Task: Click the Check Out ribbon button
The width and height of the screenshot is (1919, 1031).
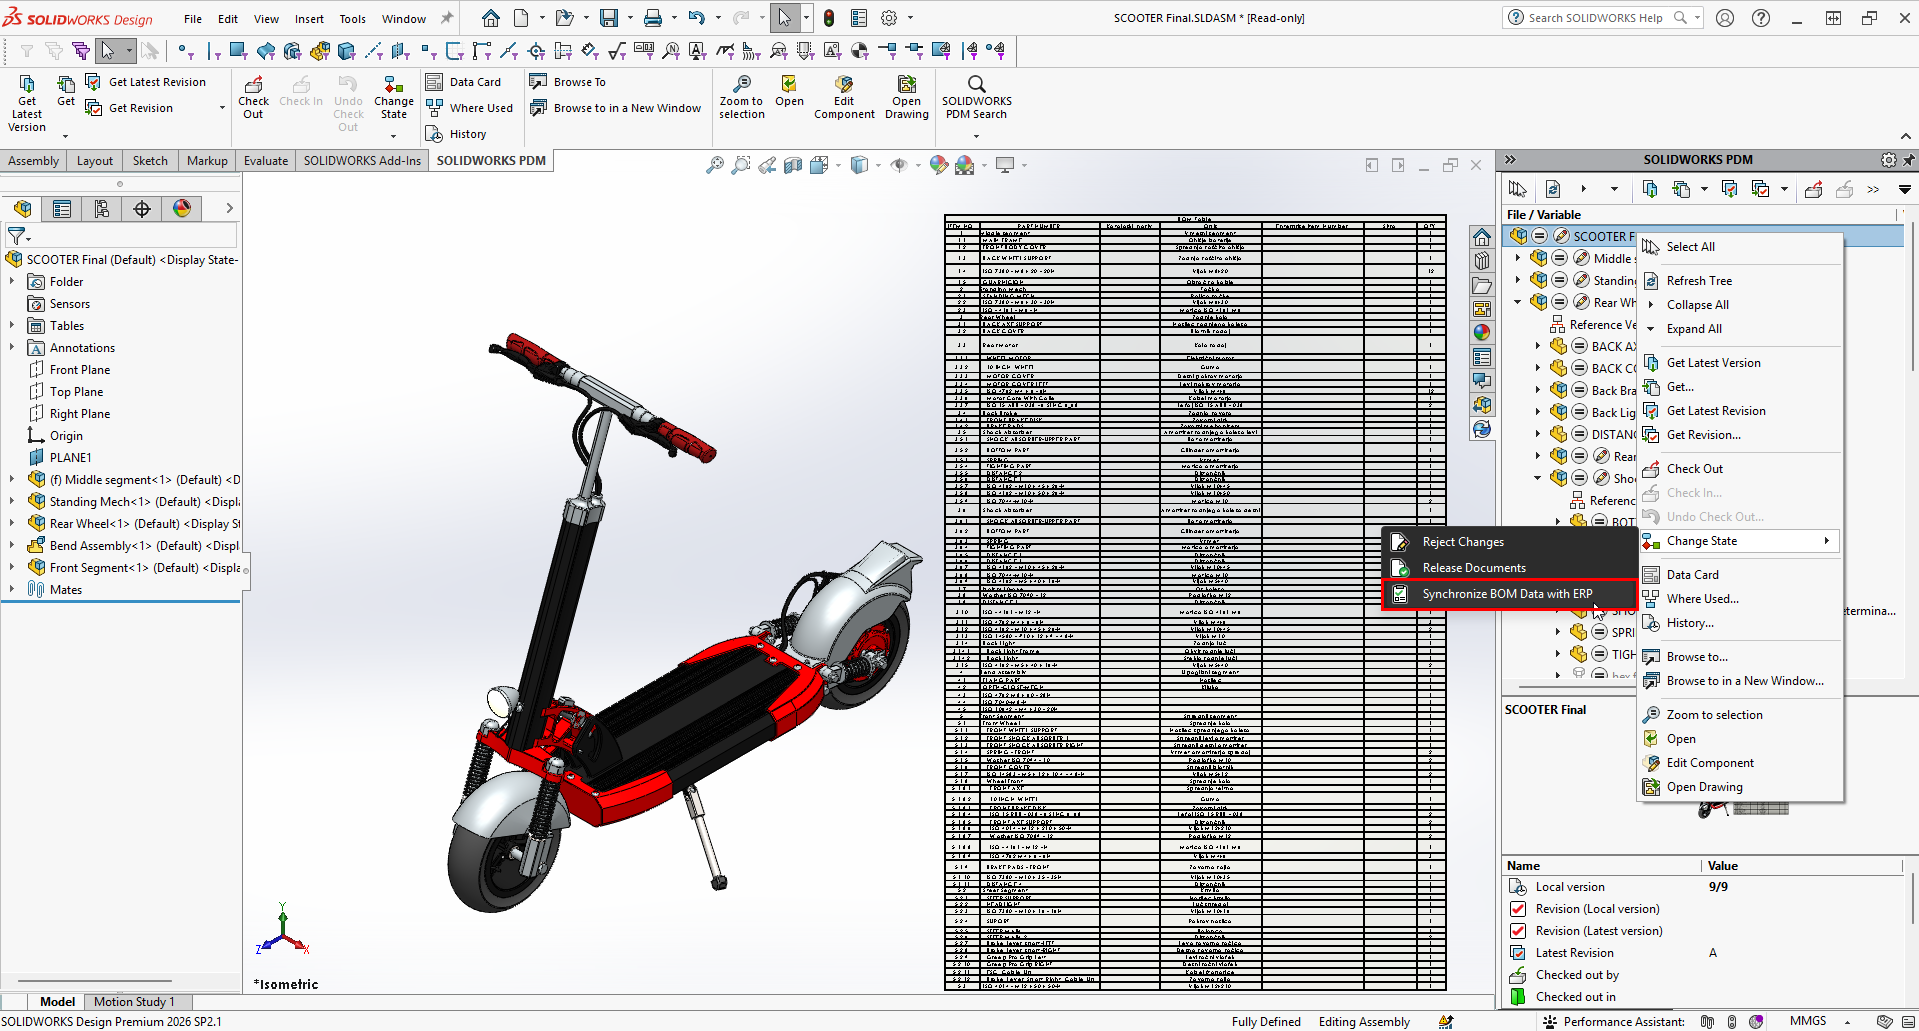Action: [x=253, y=98]
